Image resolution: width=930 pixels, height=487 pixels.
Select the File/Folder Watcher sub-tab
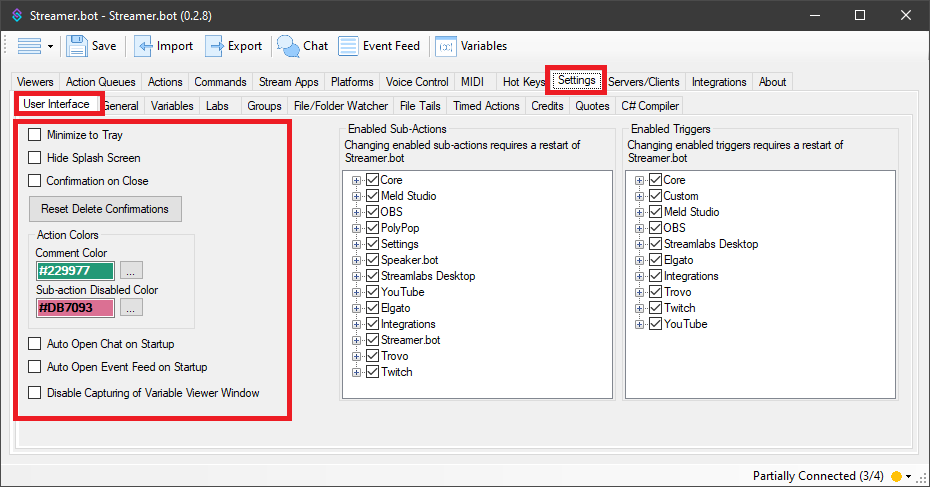[x=340, y=106]
